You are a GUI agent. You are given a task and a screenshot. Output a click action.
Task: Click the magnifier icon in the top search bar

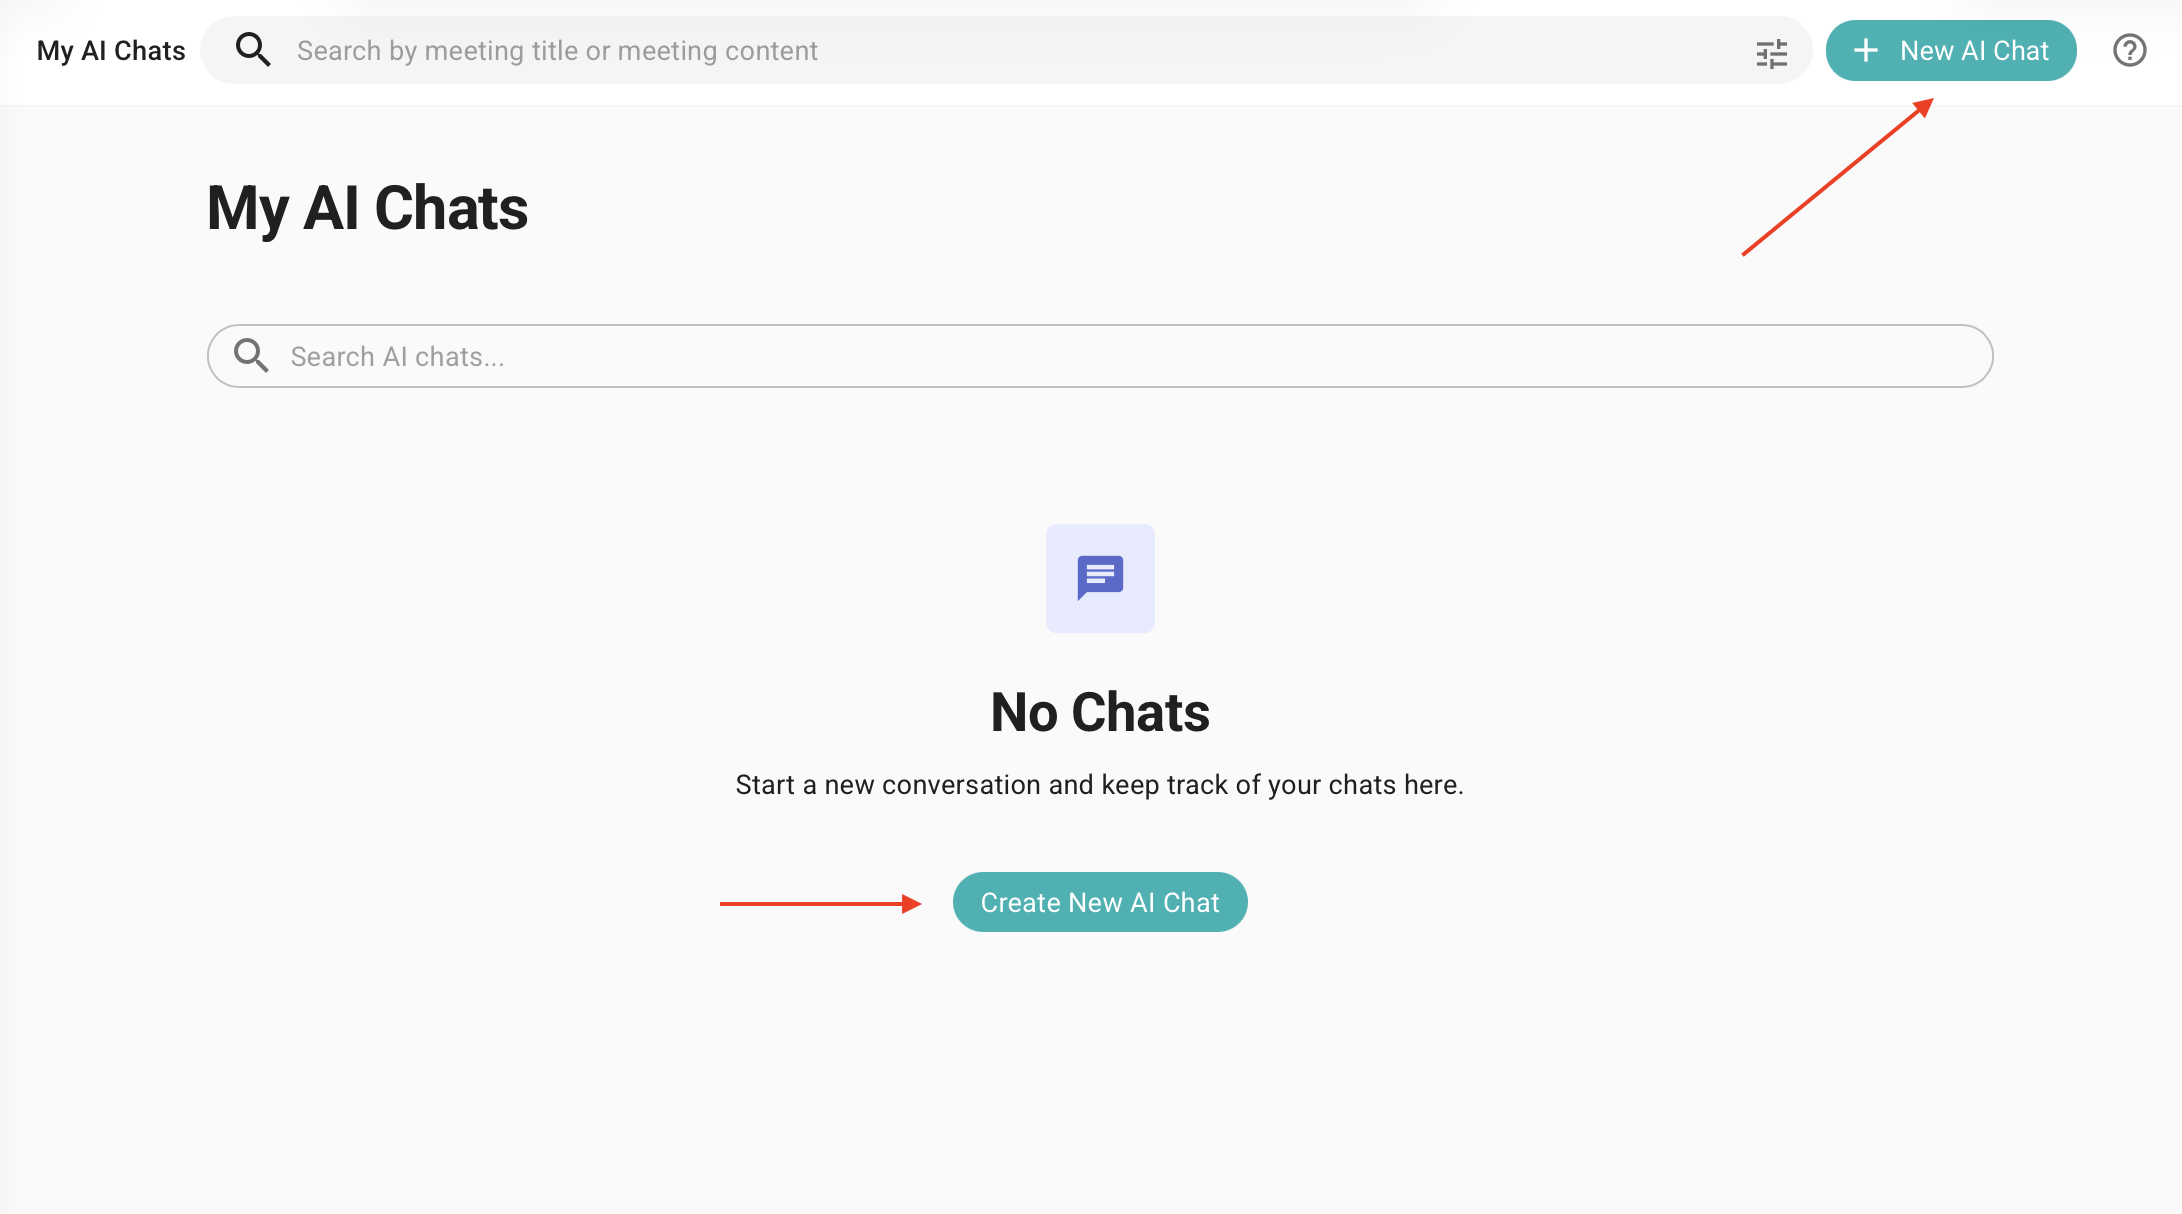point(253,49)
